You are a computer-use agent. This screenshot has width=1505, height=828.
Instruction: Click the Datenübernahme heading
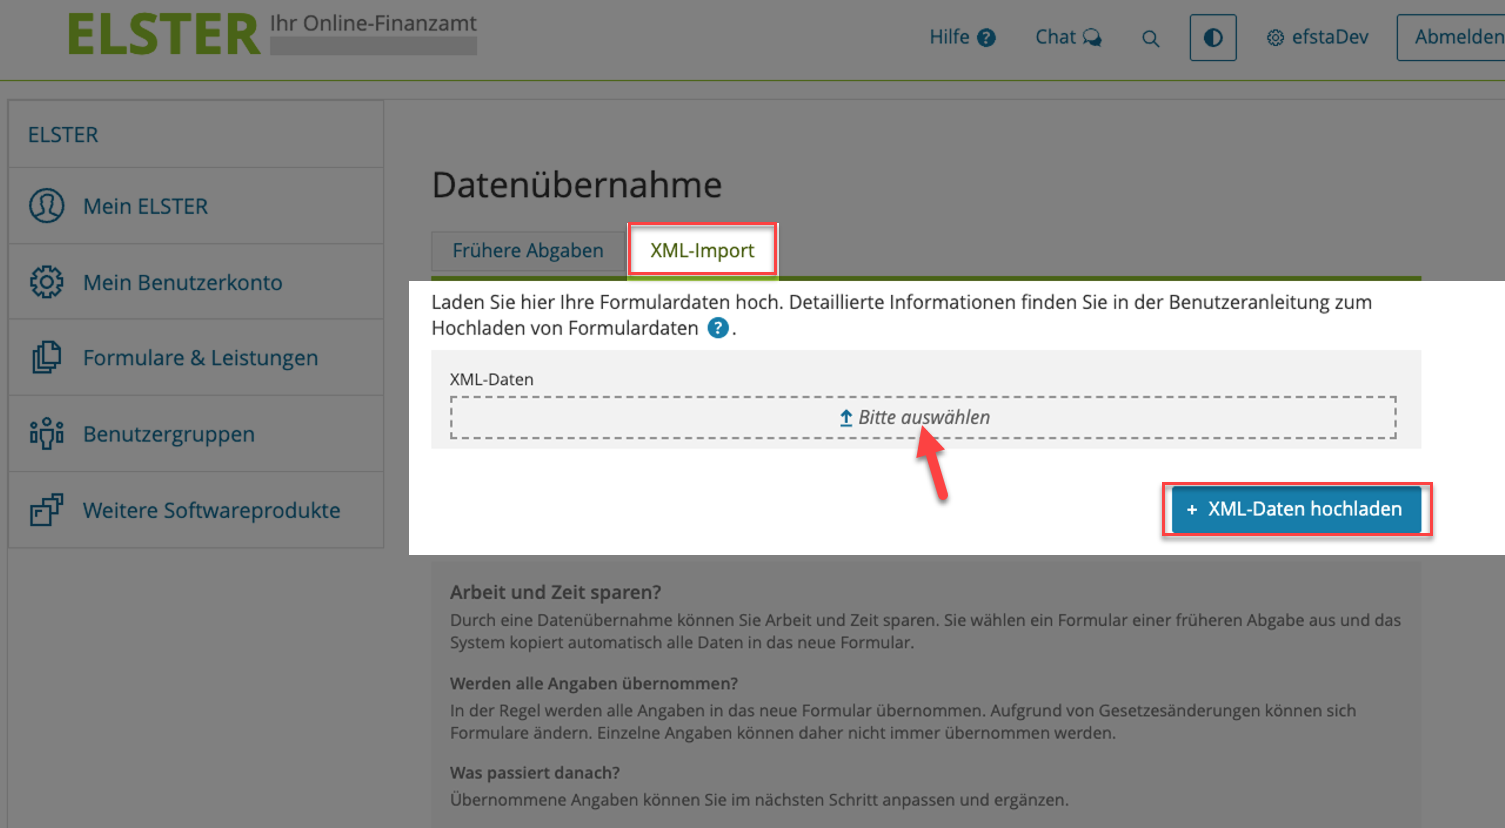(577, 185)
